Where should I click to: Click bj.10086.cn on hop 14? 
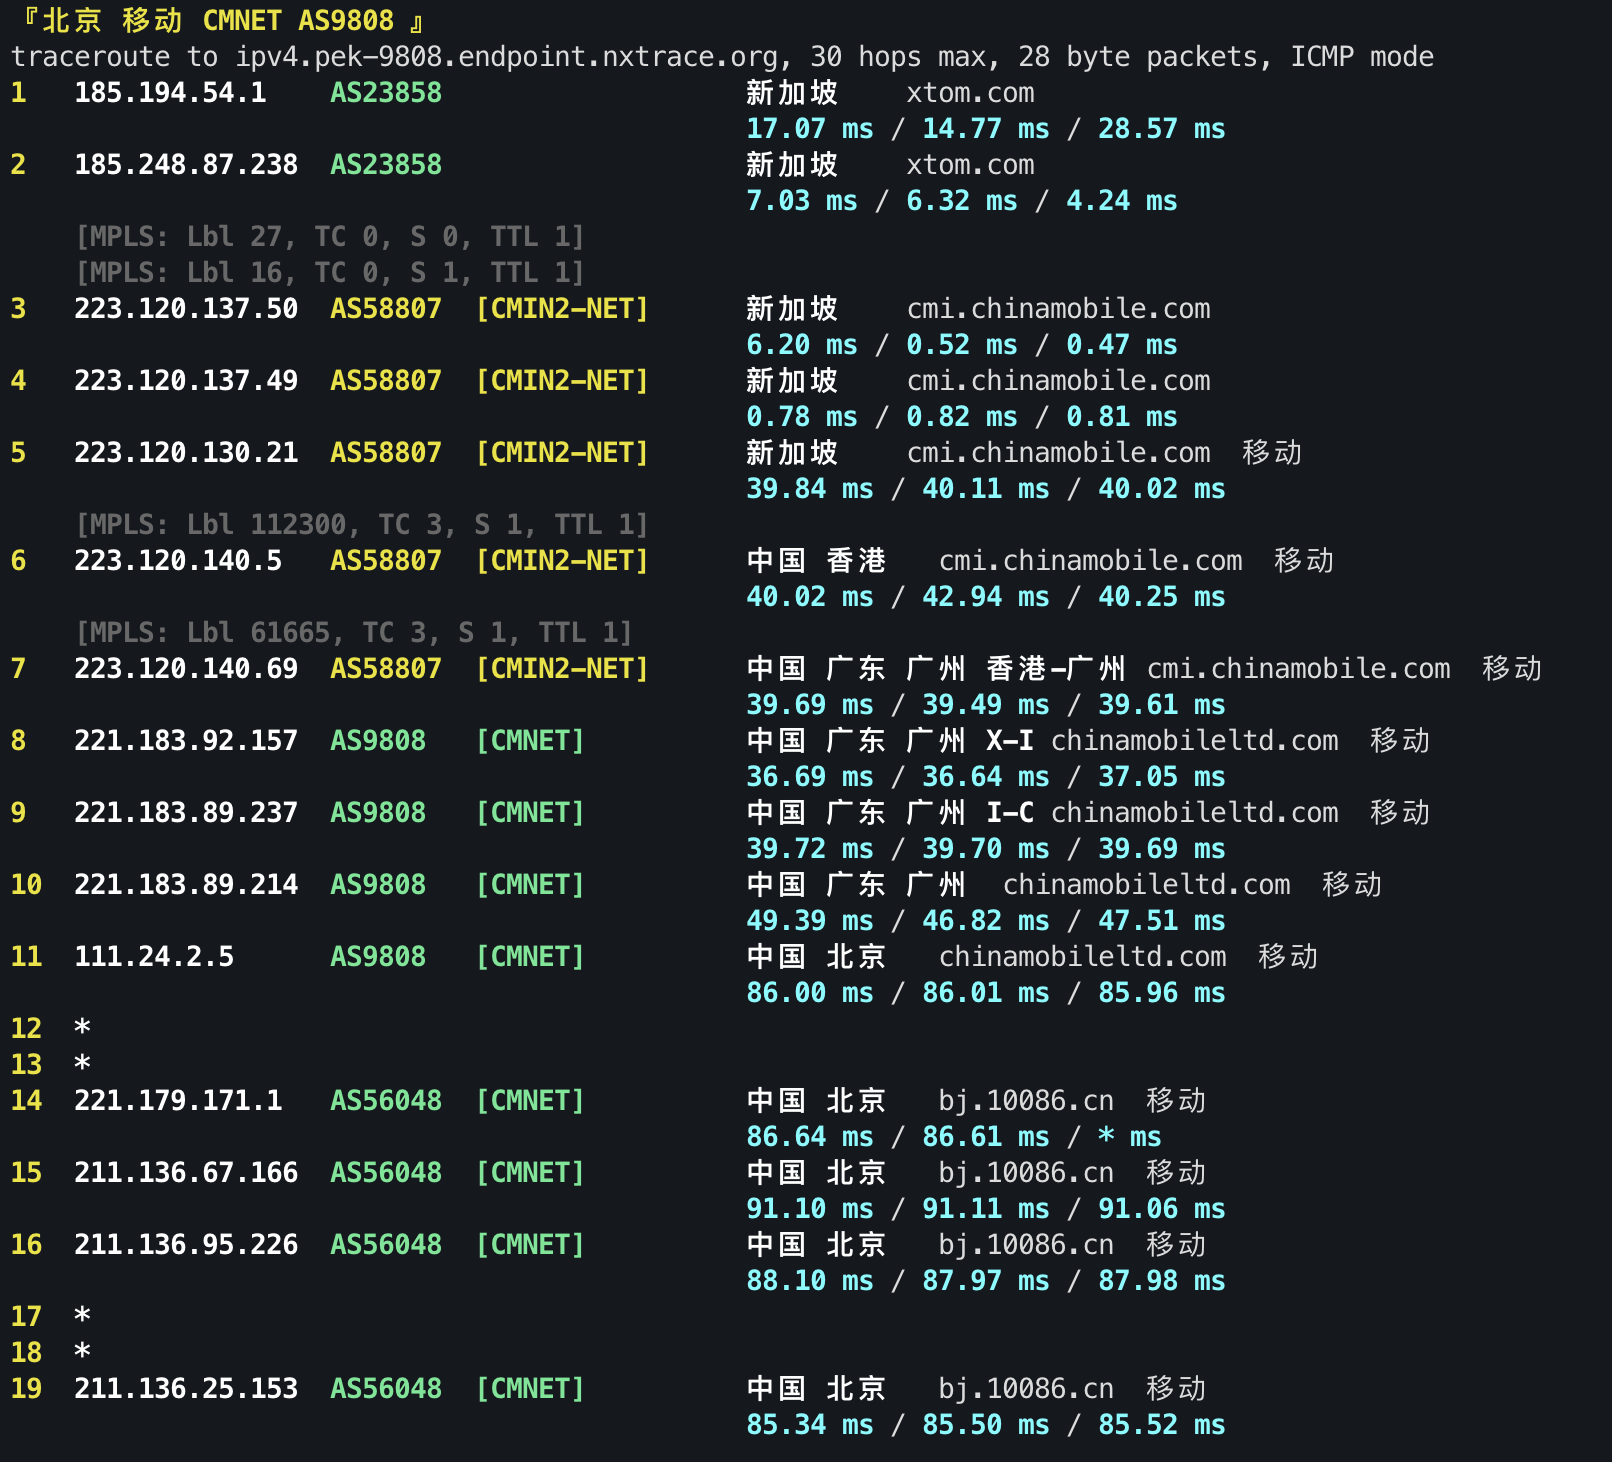(1026, 1101)
